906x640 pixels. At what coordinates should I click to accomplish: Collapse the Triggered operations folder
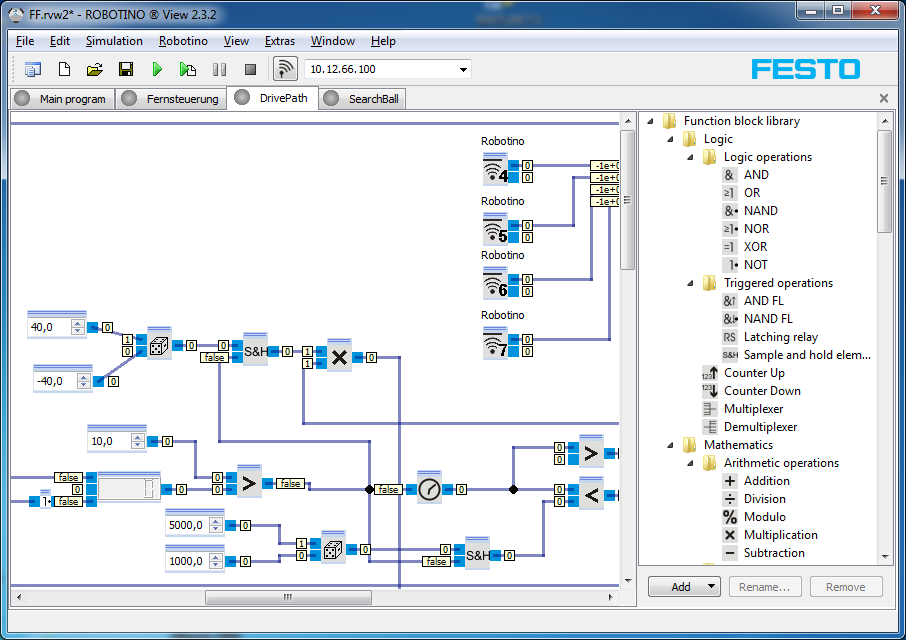690,283
